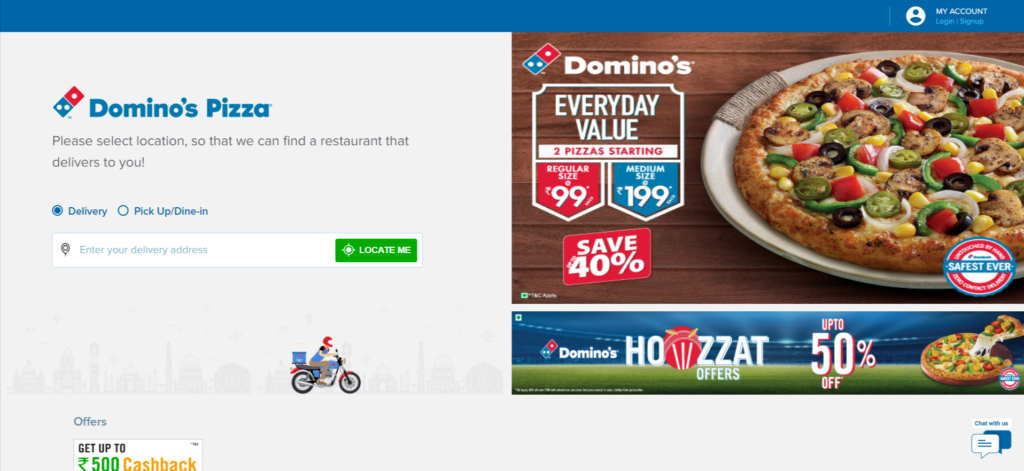The width and height of the screenshot is (1024, 471).
Task: Click the crosshair icon inside Locate Me
Action: (x=348, y=250)
